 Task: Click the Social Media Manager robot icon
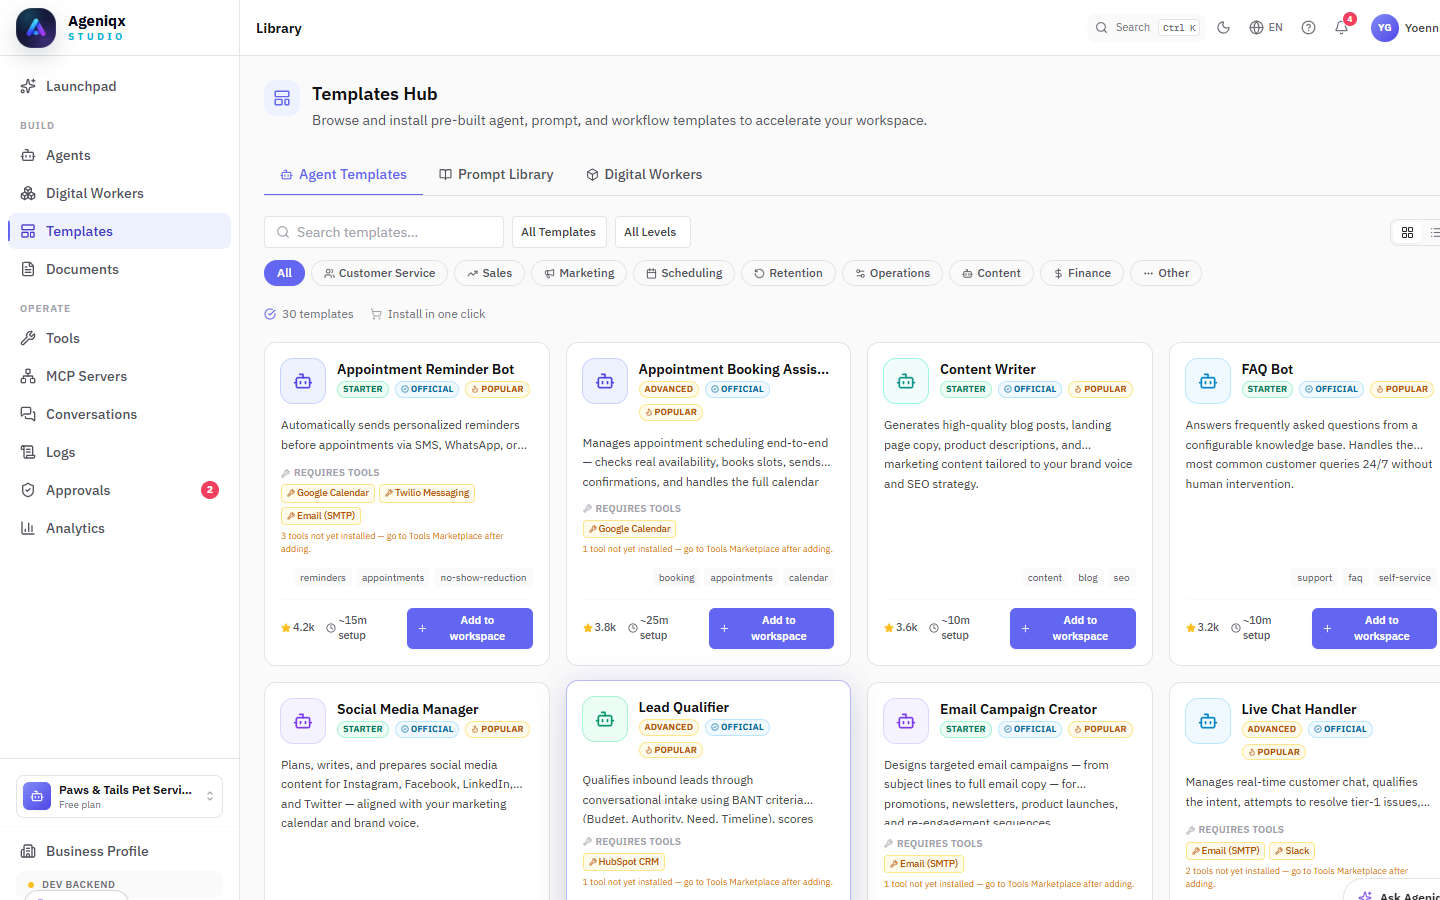click(303, 721)
